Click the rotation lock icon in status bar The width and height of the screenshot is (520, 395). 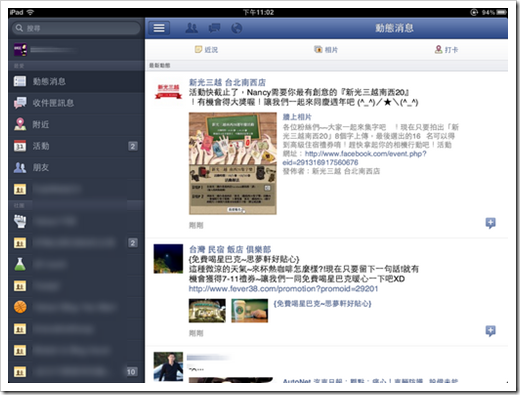tap(474, 12)
